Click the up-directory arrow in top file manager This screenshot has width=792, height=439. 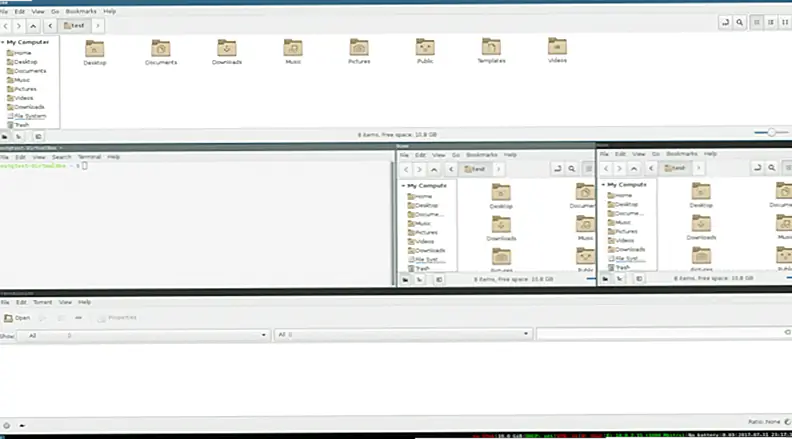pos(35,23)
